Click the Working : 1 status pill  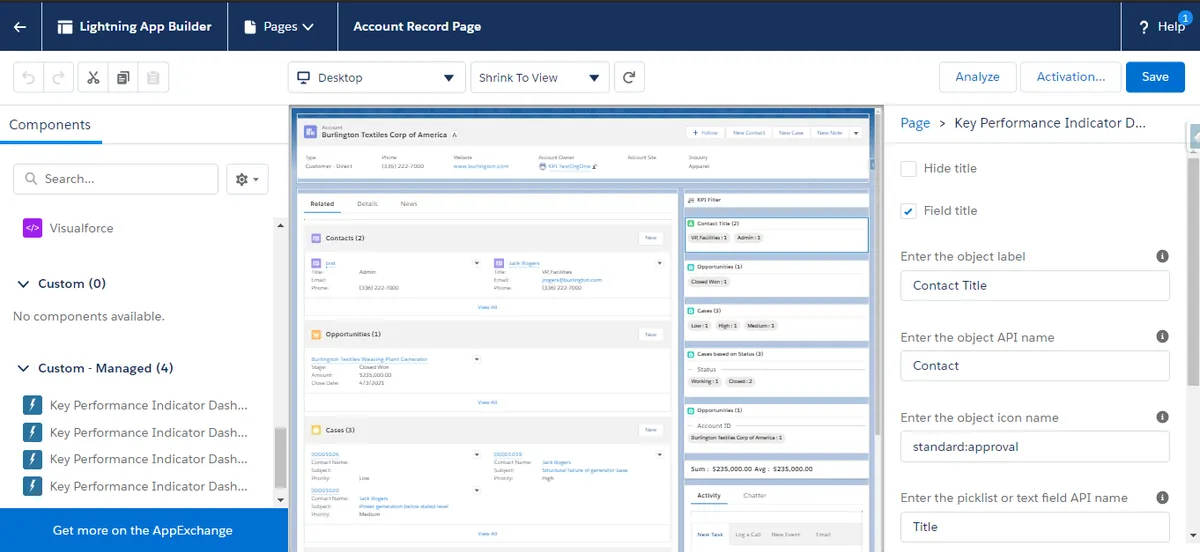(706, 381)
